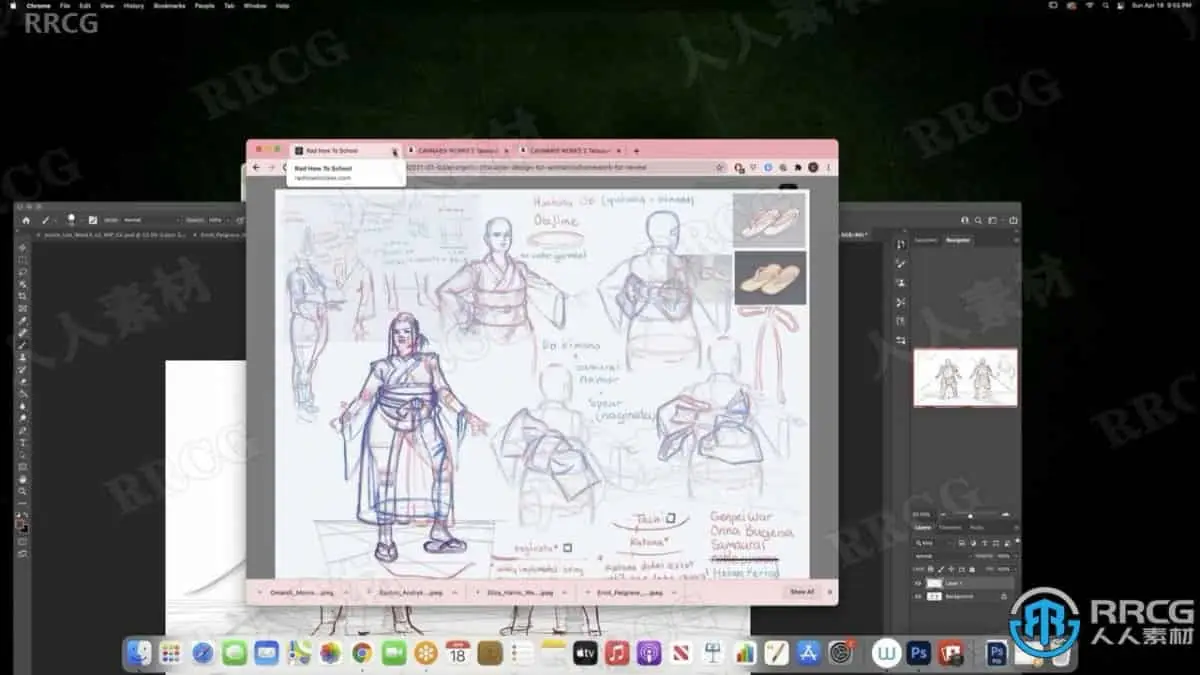Select the Clone Stamp tool in Photoshop
Image resolution: width=1200 pixels, height=675 pixels.
point(22,357)
